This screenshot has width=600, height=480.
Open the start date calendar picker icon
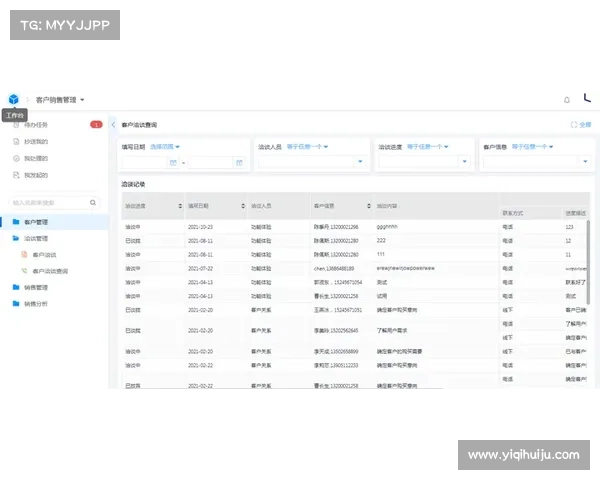click(173, 162)
